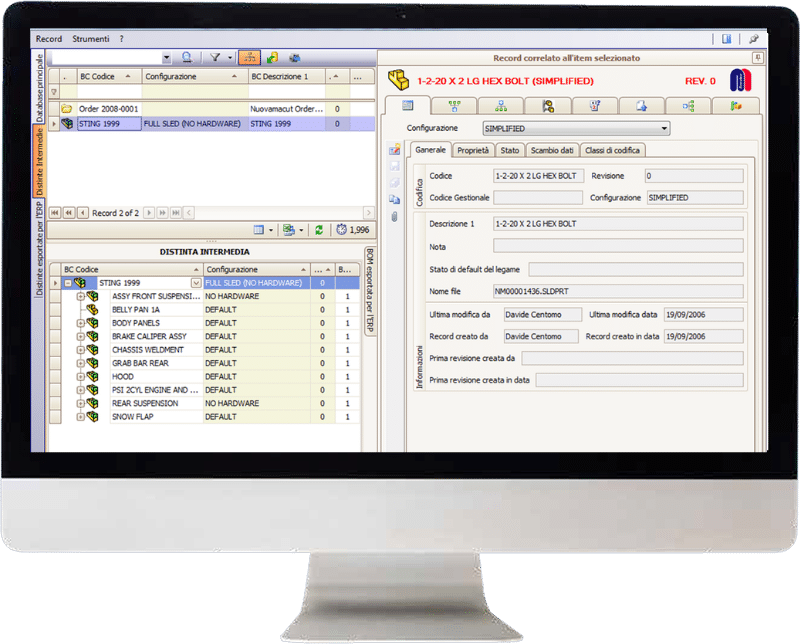Open the Strumenti menu

pos(90,39)
